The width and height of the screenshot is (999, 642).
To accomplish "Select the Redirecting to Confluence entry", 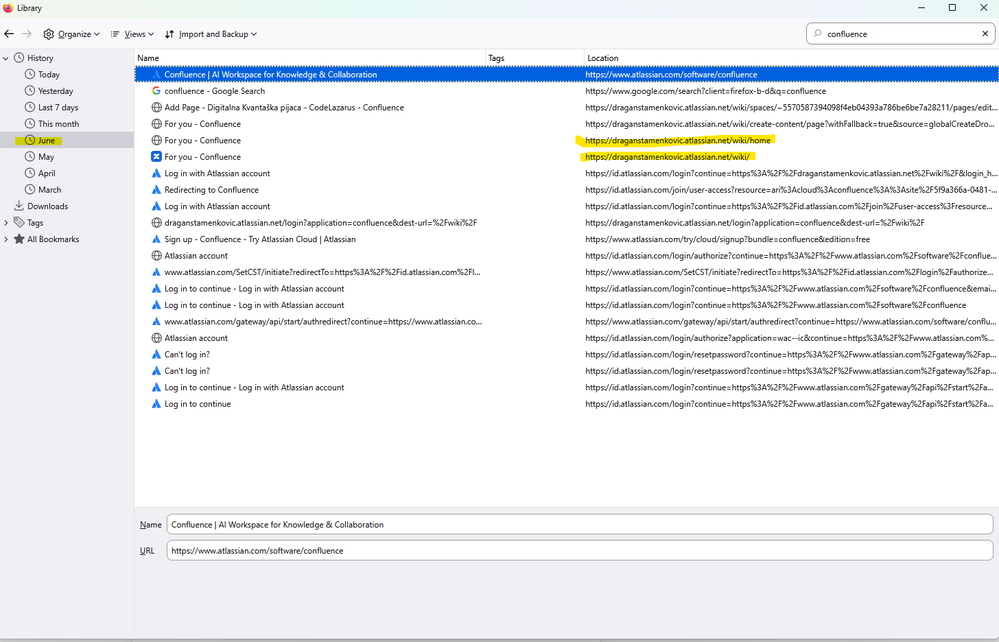I will click(x=566, y=190).
